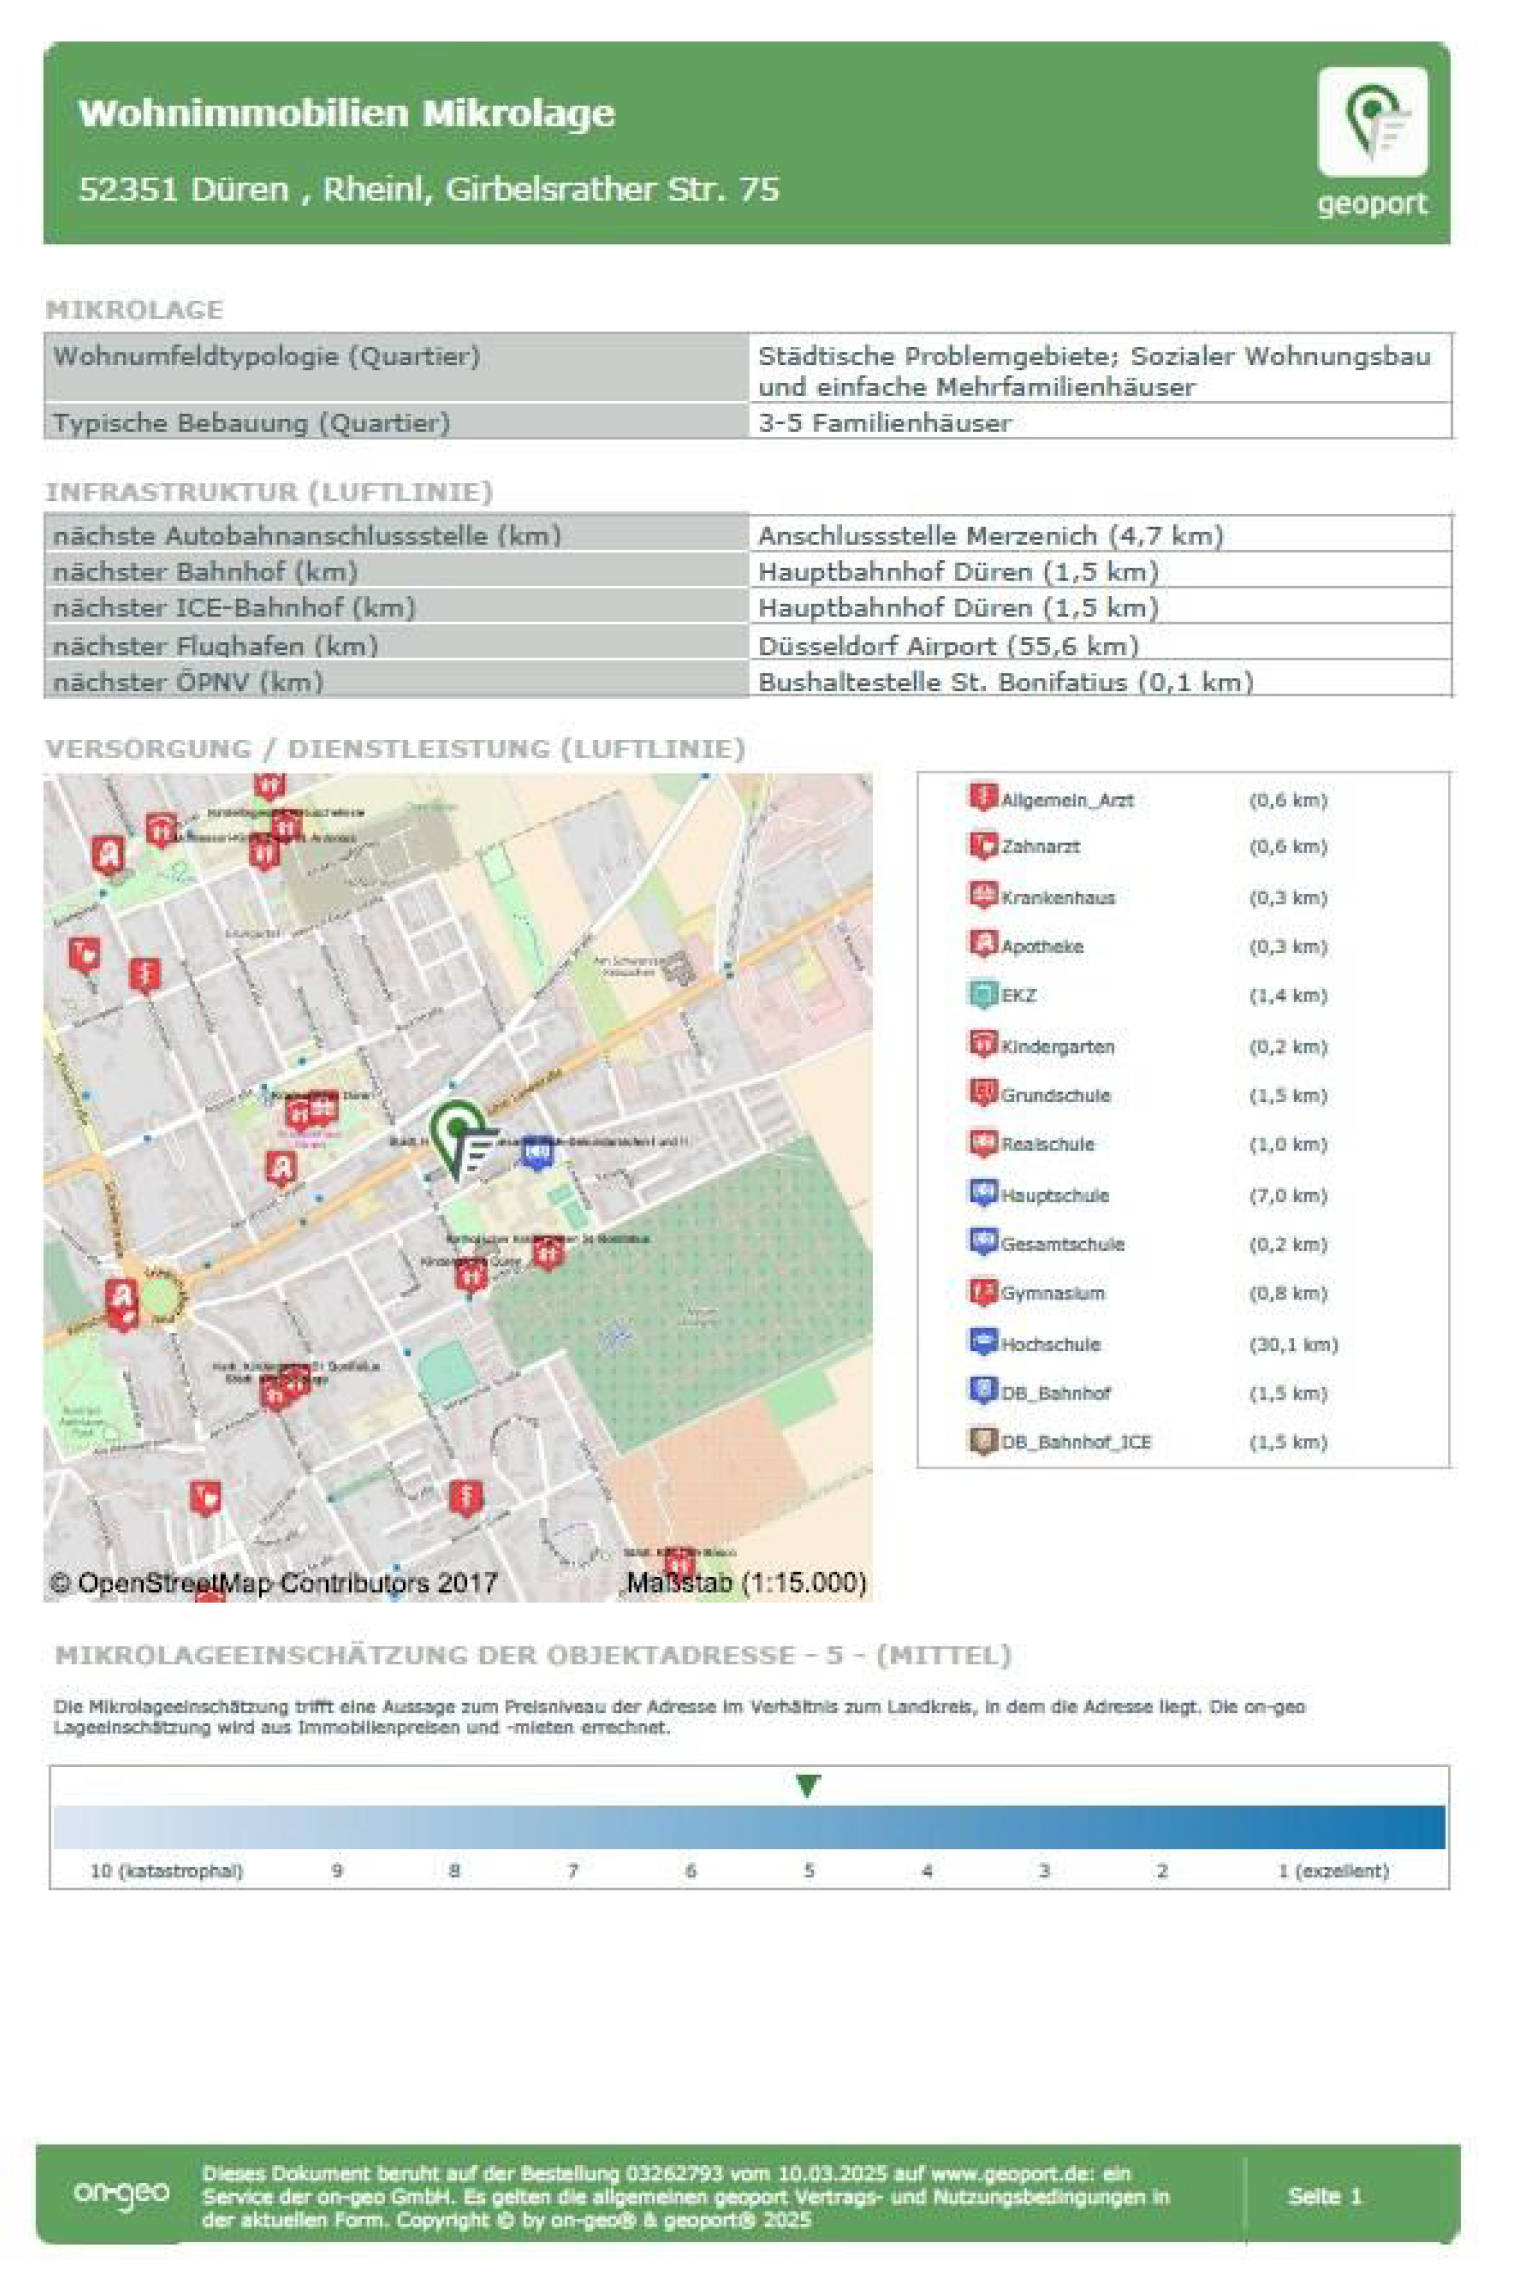This screenshot has height=2296, width=1533.
Task: Click the 'nächster ÖPNV (km)' label
Action: pyautogui.click(x=188, y=682)
